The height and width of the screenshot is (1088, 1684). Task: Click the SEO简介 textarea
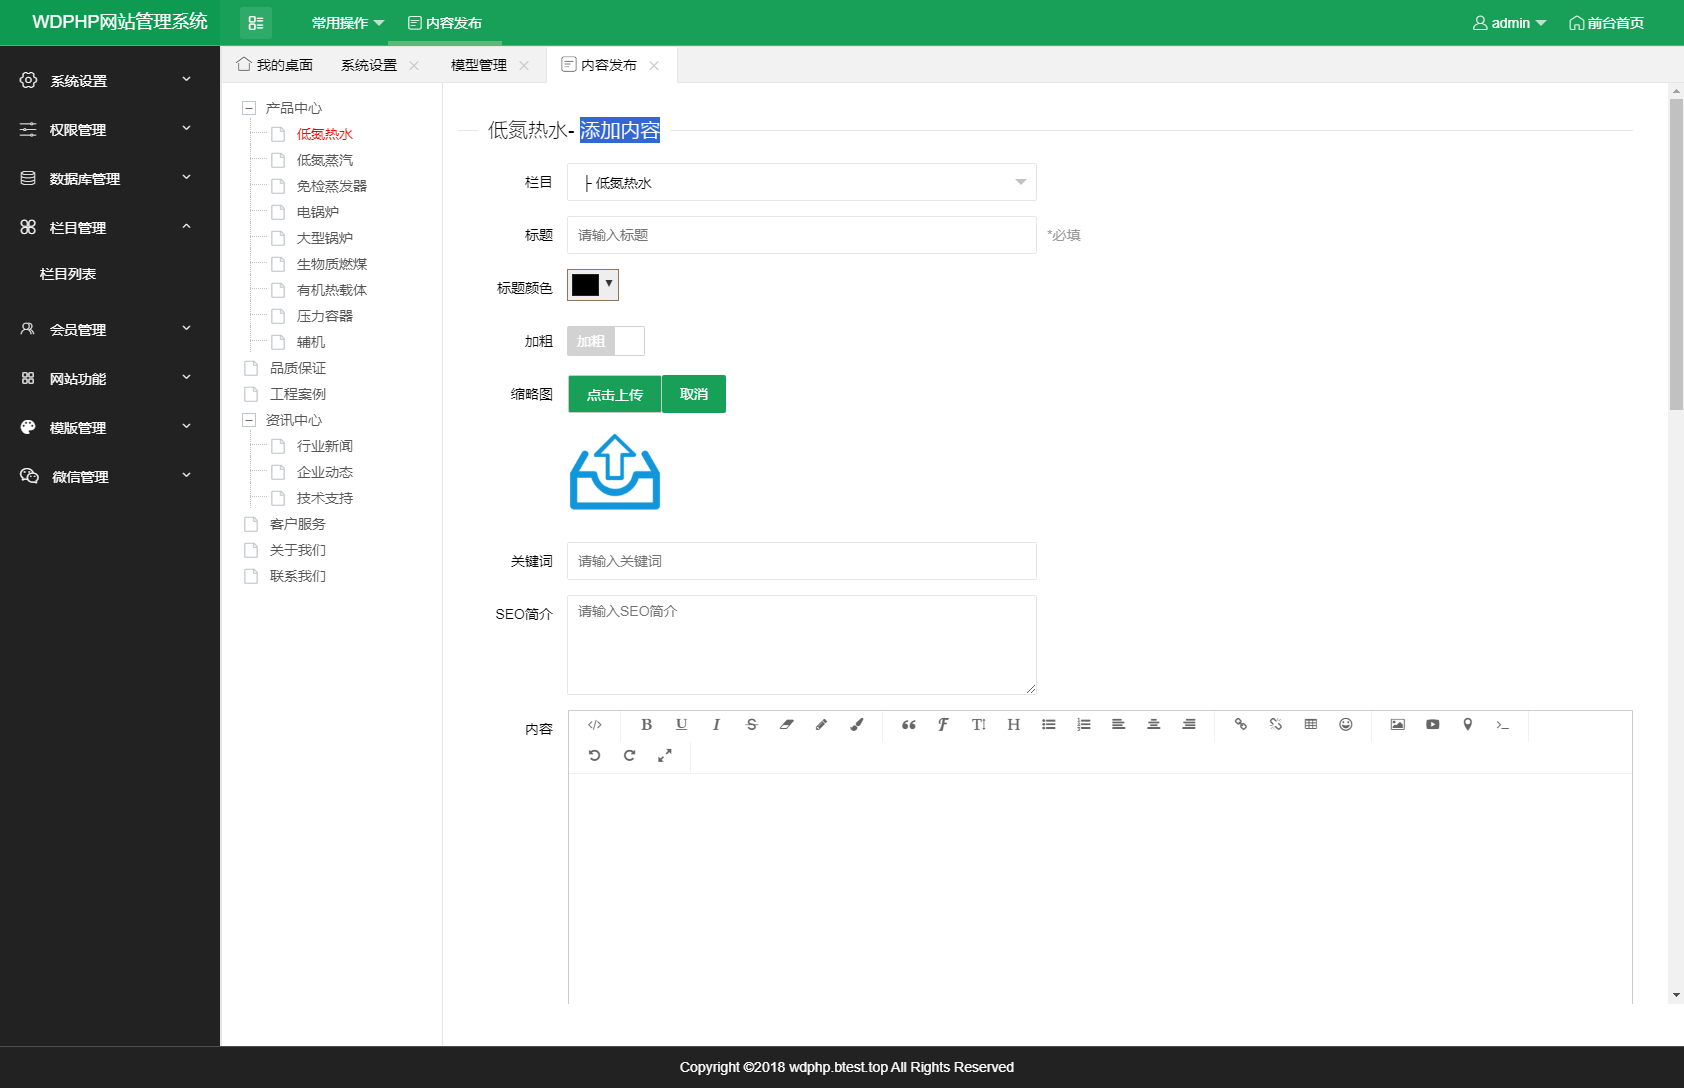point(802,645)
